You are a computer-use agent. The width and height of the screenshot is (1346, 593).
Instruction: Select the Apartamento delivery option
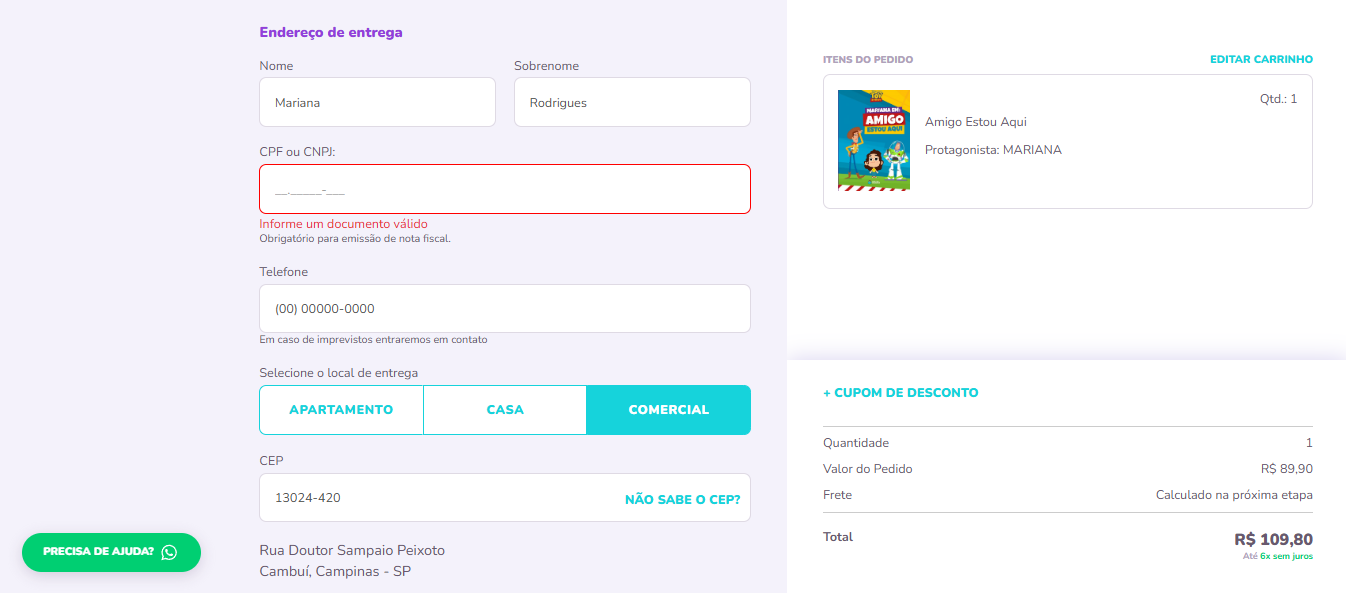coord(341,410)
